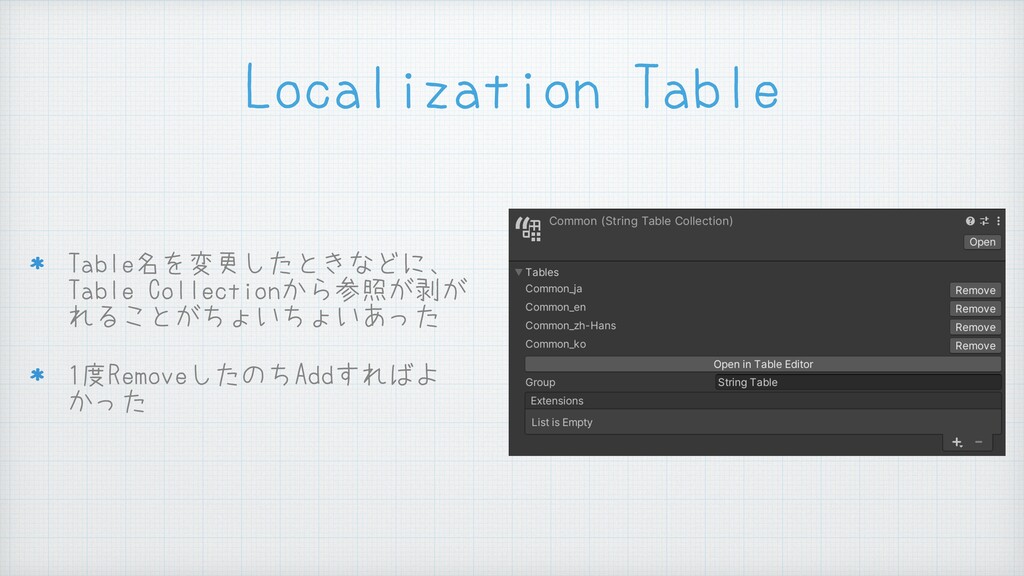The image size is (1024, 576).
Task: Add an extension with plus icon
Action: click(x=957, y=442)
